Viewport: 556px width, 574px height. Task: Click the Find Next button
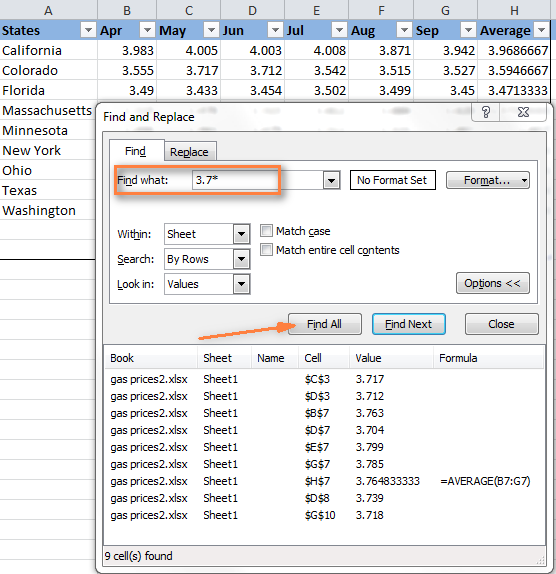pyautogui.click(x=408, y=324)
